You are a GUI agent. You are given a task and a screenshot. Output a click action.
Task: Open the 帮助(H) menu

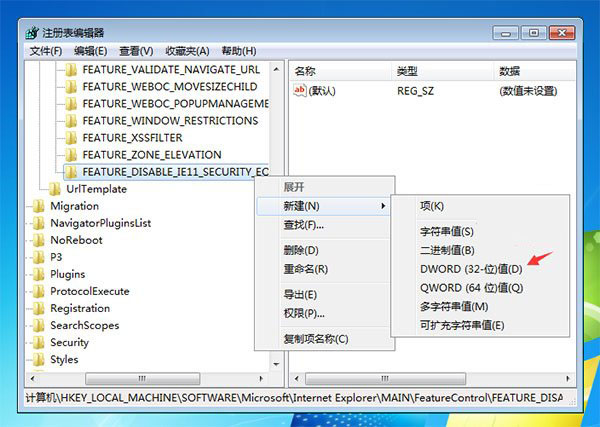tap(239, 51)
